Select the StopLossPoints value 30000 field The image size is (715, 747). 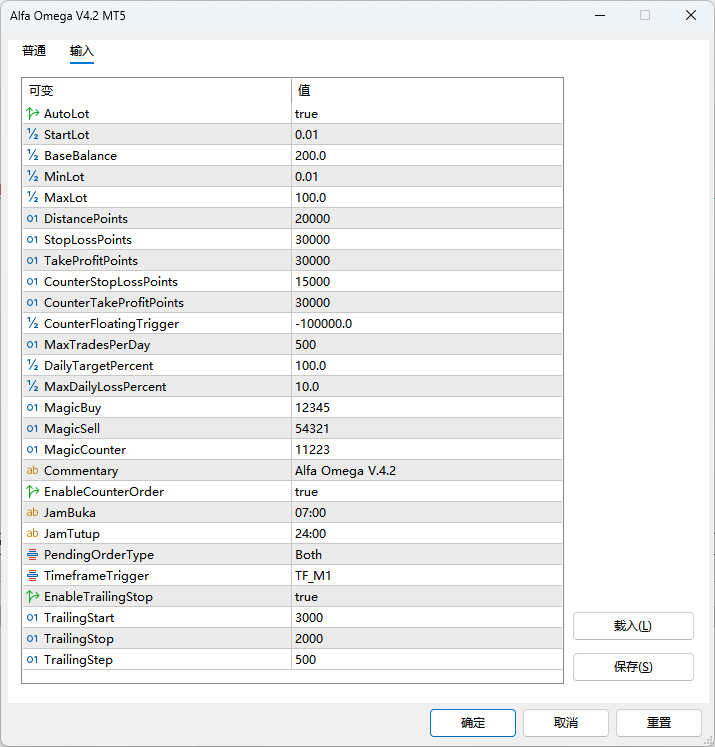click(x=426, y=240)
